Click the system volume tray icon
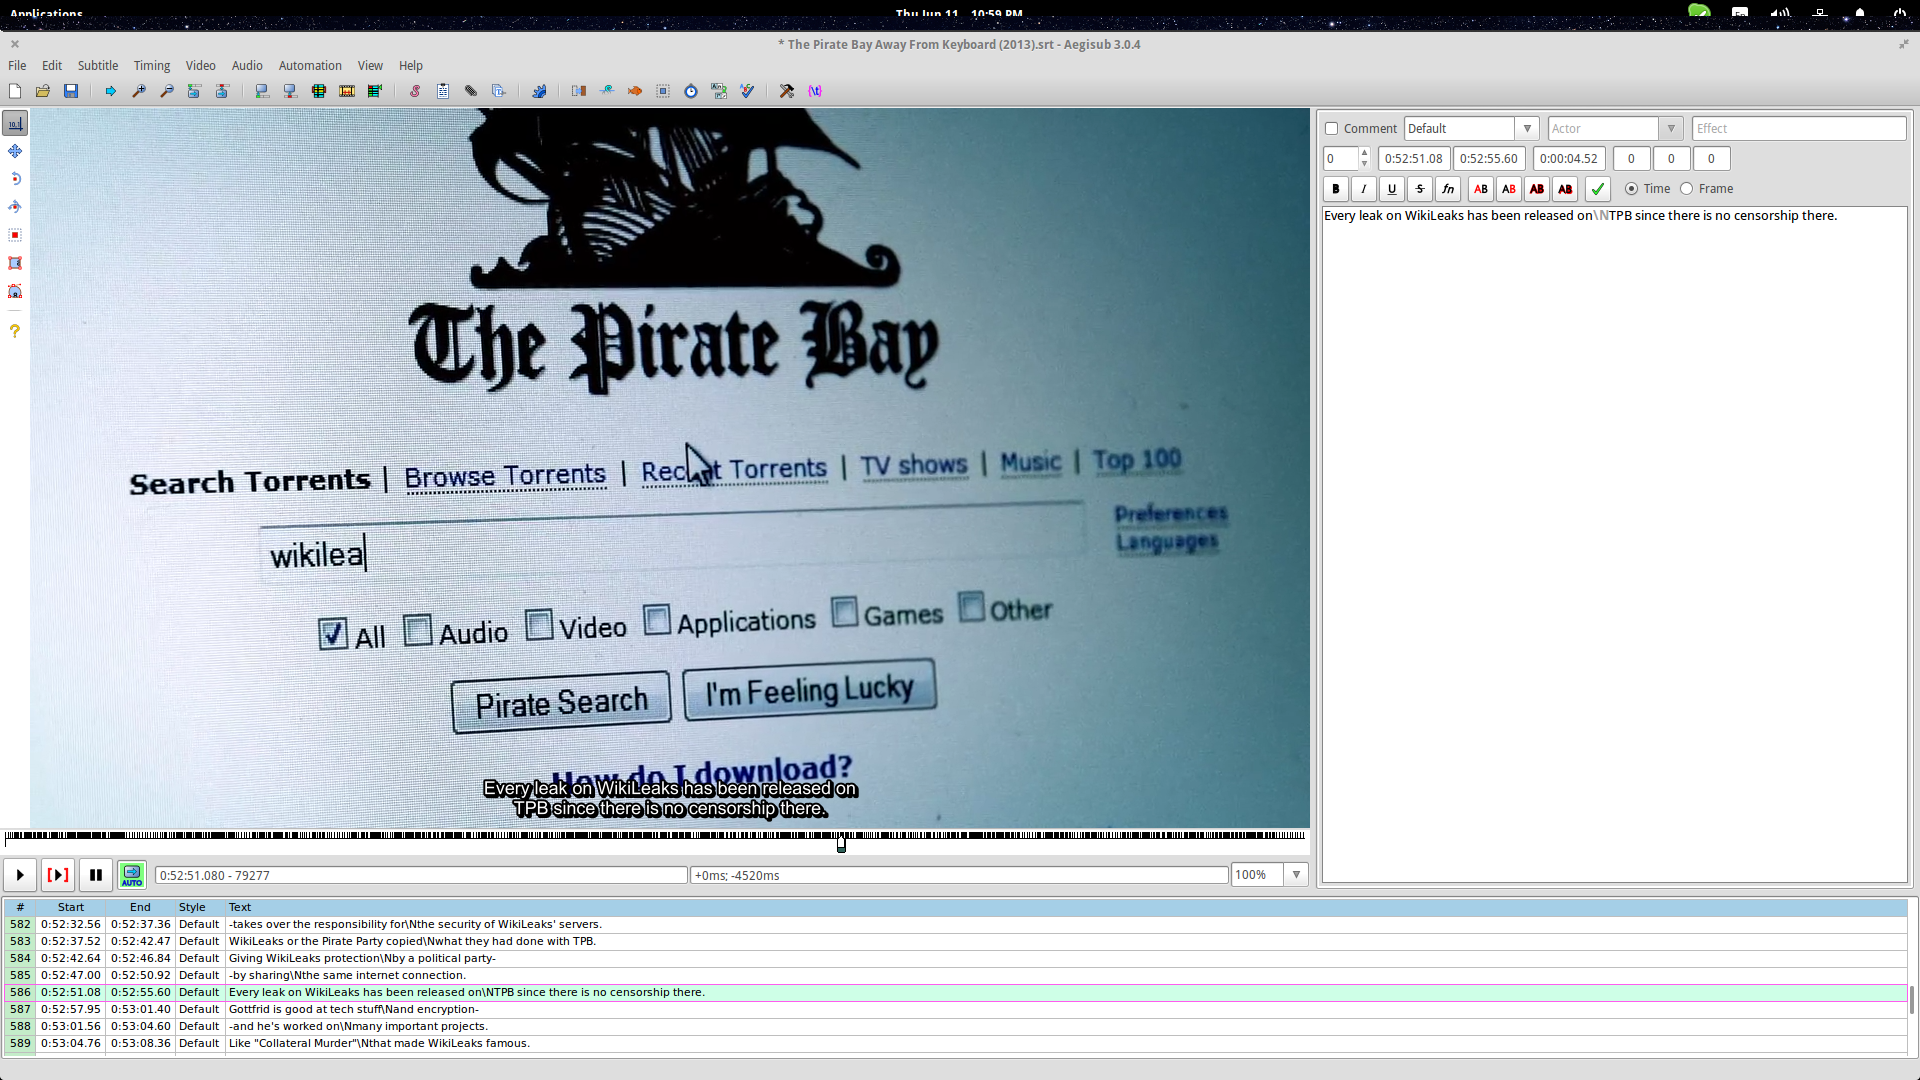This screenshot has height=1080, width=1920. (1780, 13)
